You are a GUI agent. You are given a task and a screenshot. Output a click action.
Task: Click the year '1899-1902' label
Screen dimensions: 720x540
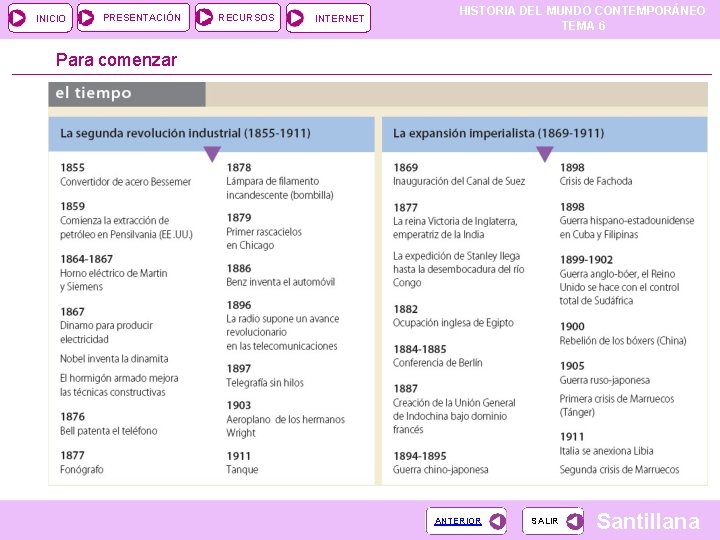pos(586,260)
